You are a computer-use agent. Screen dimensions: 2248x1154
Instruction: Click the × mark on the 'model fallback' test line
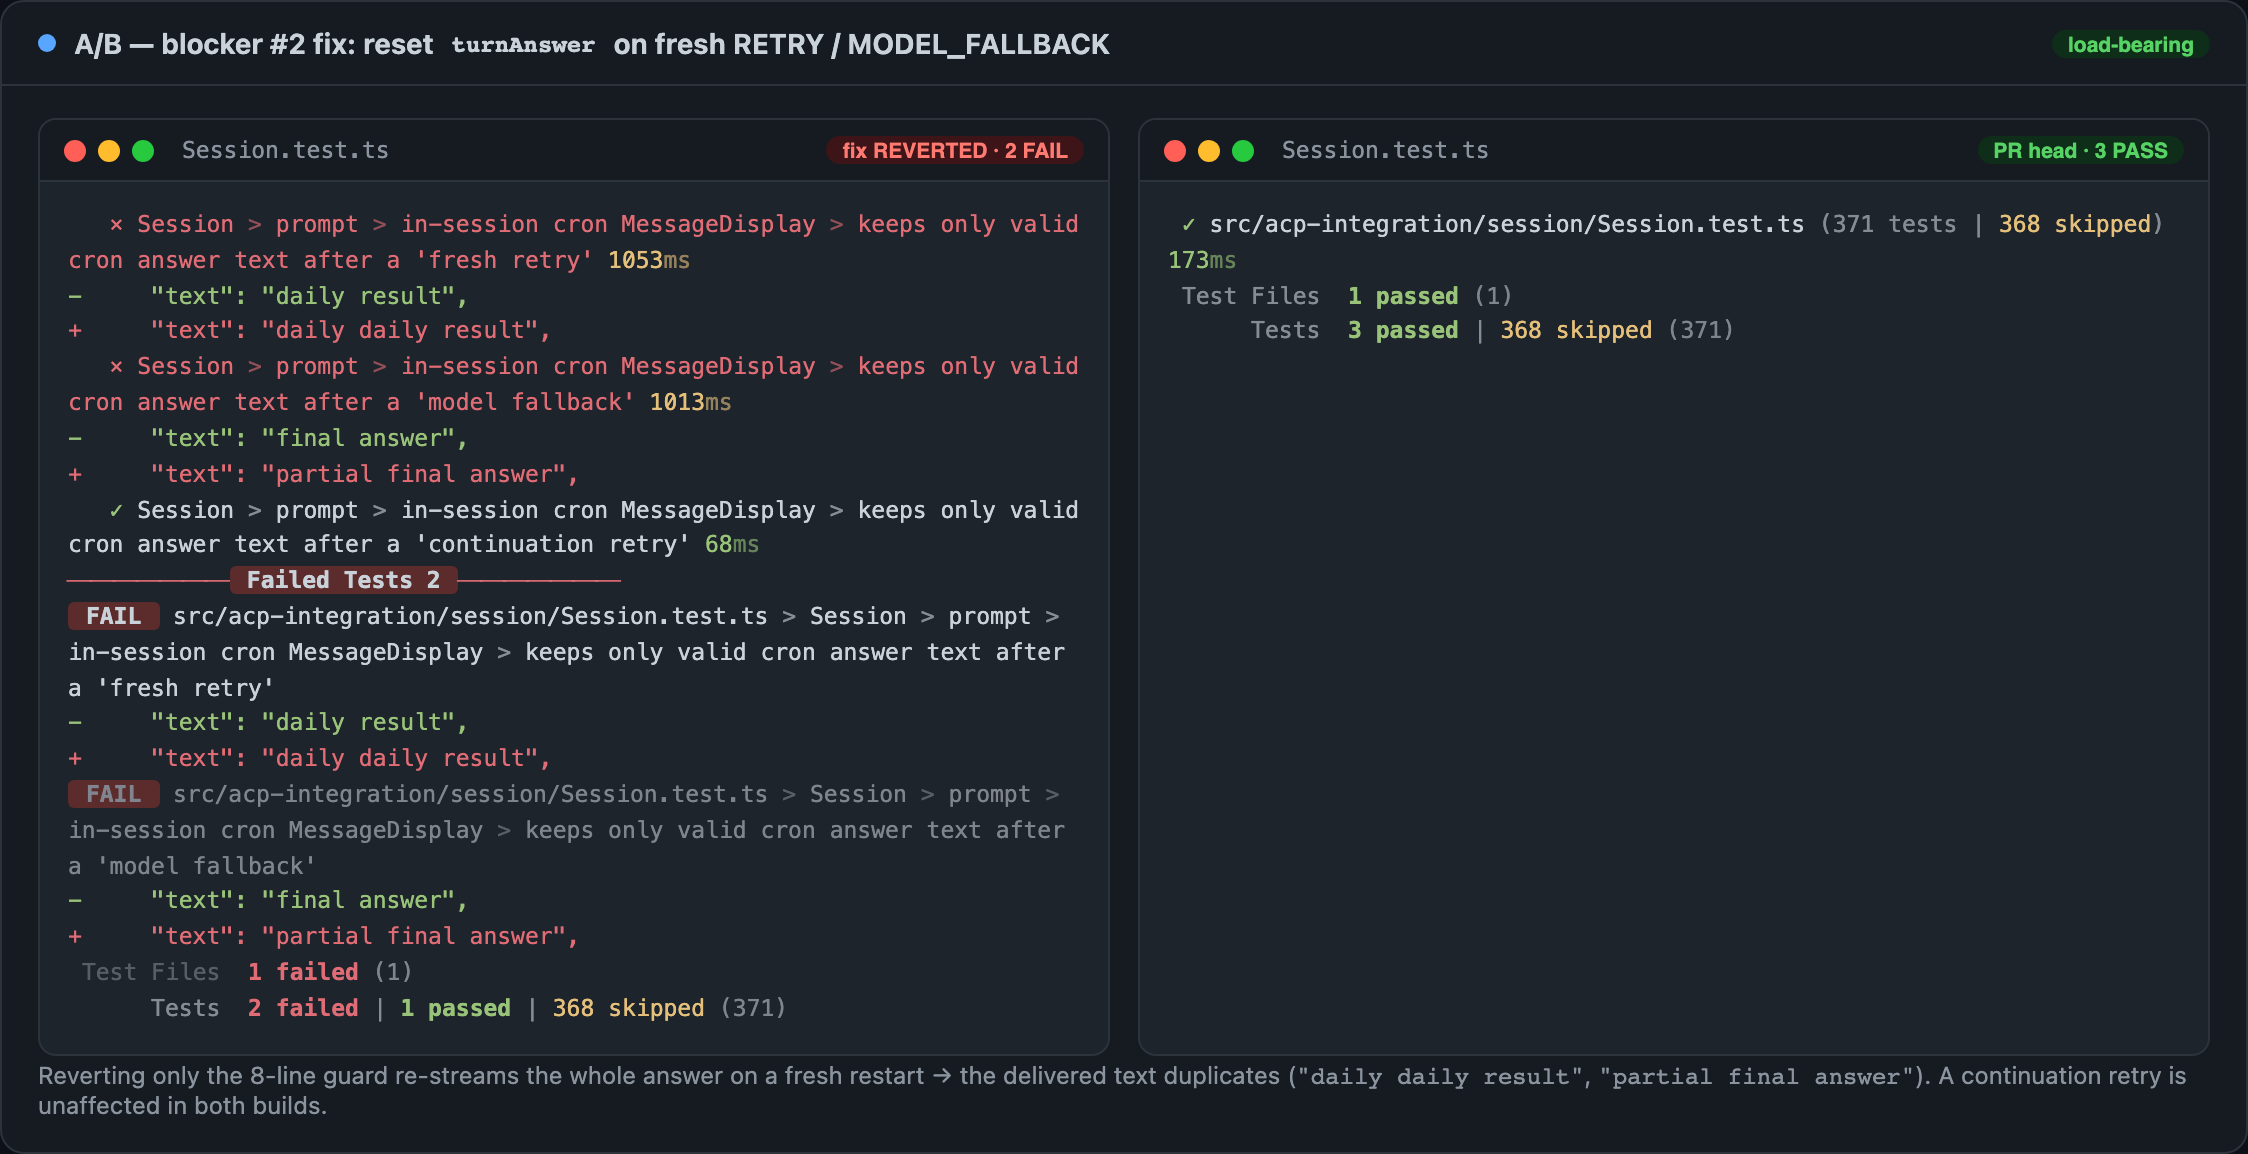point(116,367)
